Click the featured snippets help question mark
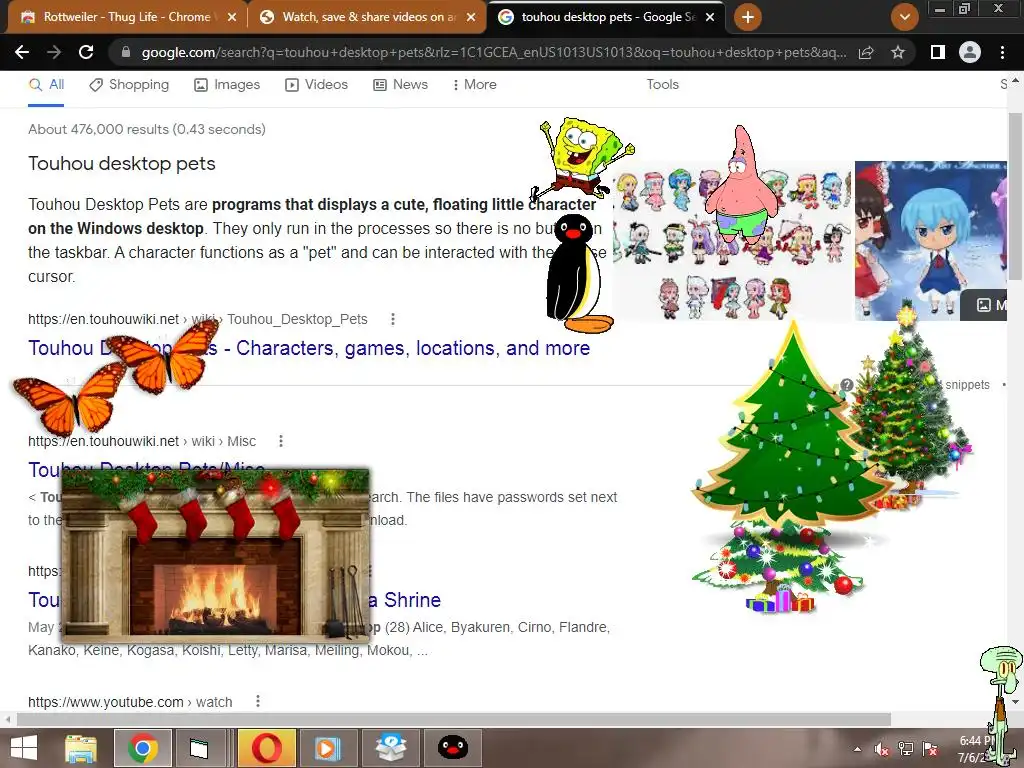 point(847,385)
